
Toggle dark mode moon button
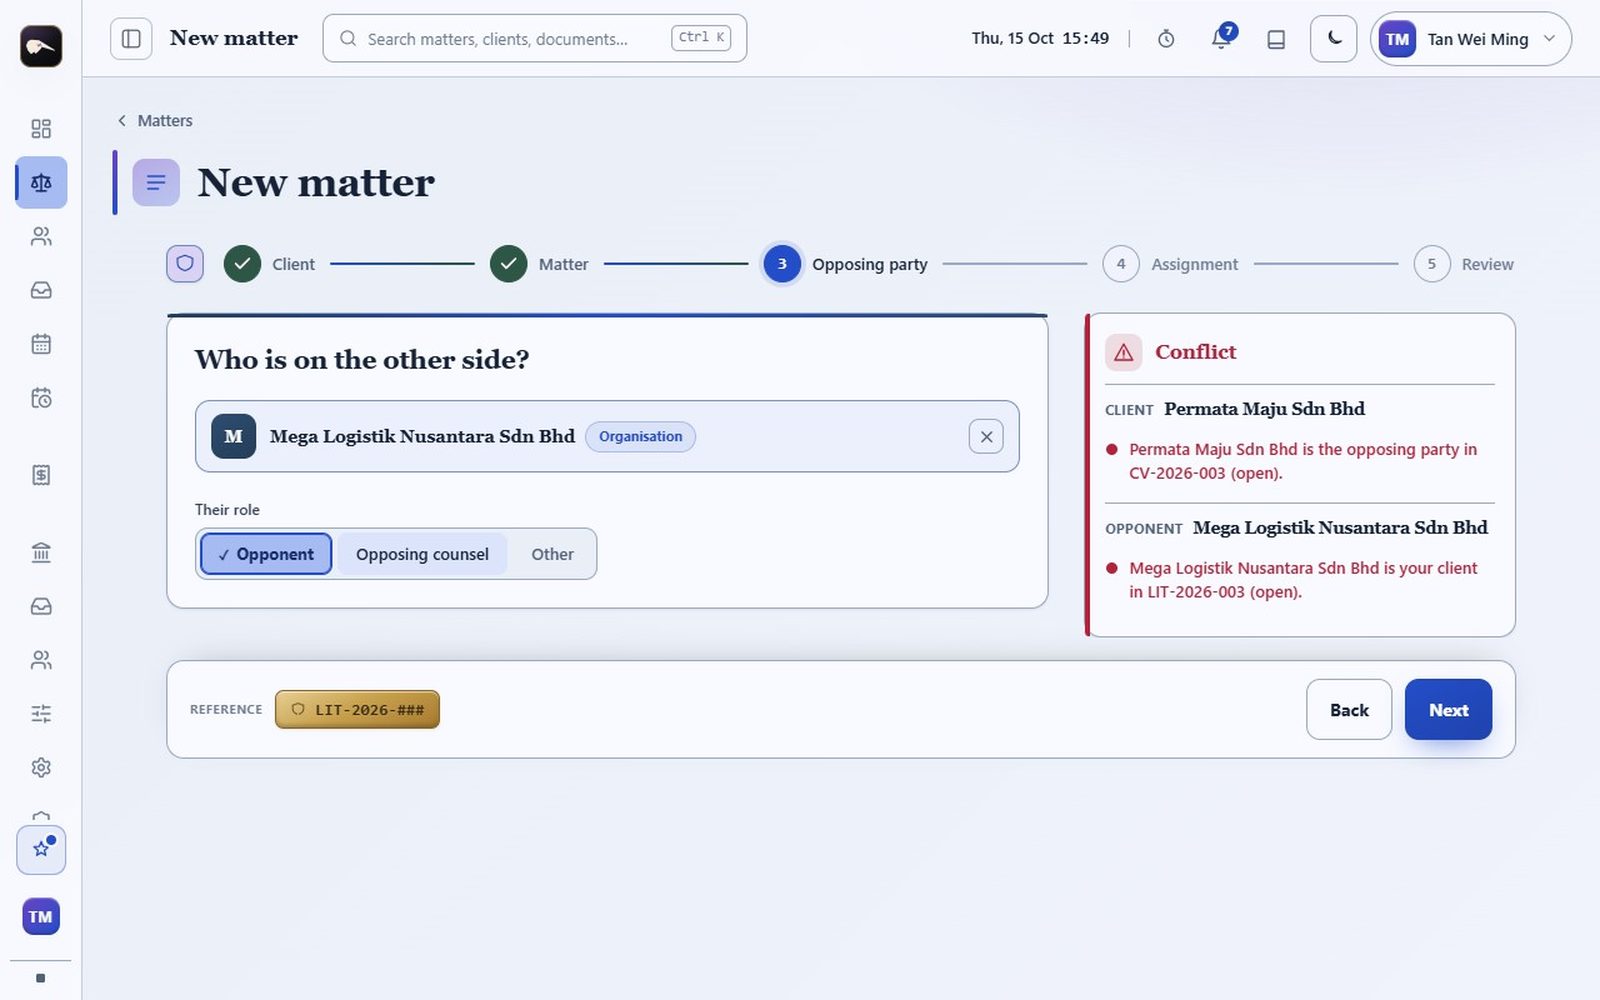click(1334, 39)
